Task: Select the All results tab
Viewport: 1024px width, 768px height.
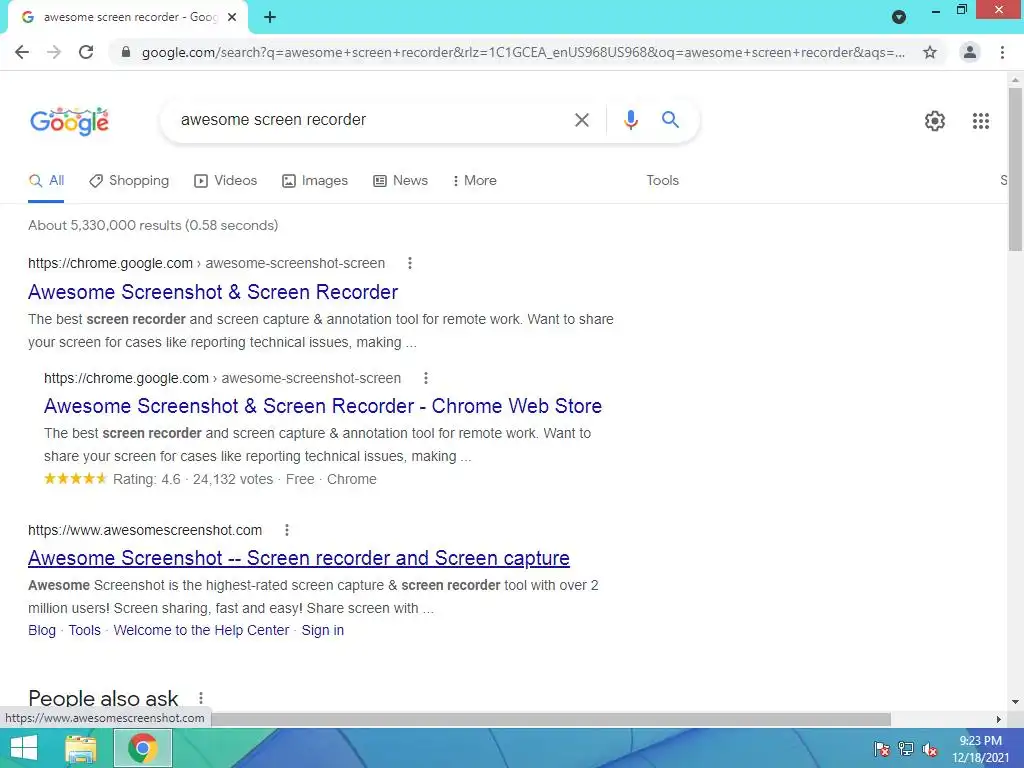Action: (x=46, y=181)
